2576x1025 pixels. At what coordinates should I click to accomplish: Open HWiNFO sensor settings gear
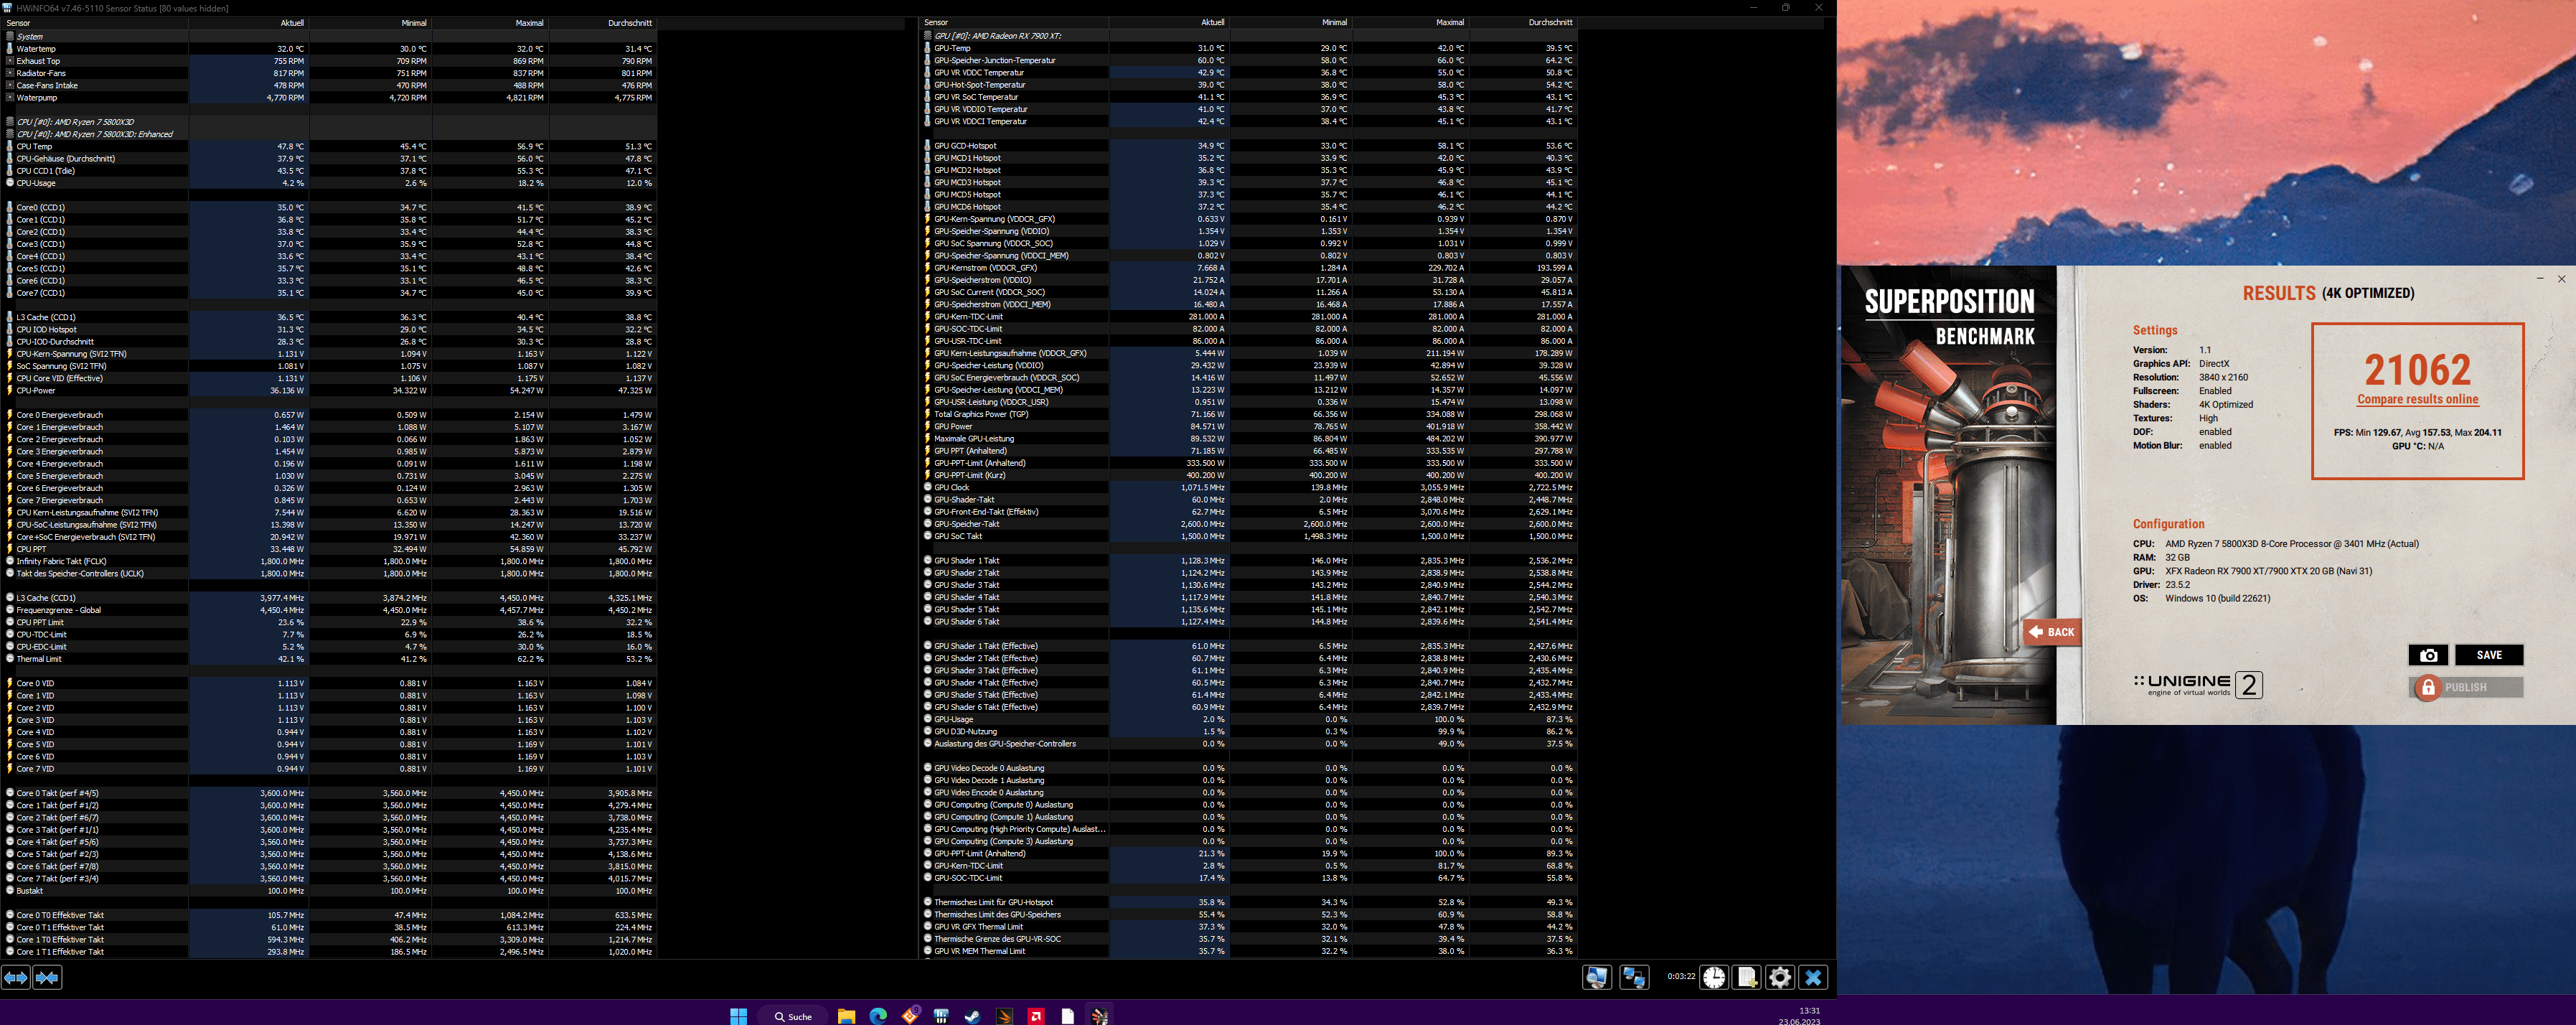coord(1780,977)
